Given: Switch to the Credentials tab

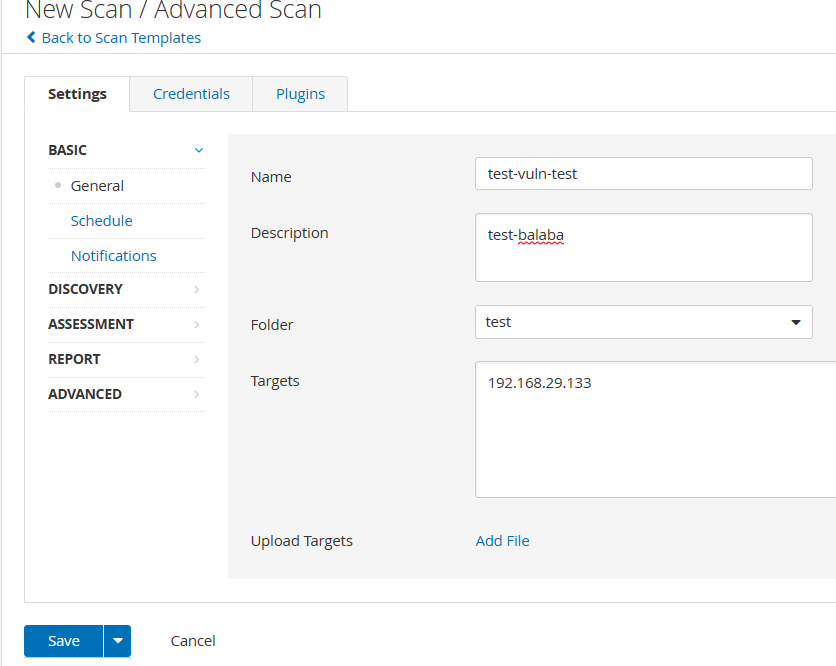Looking at the screenshot, I should (x=191, y=94).
